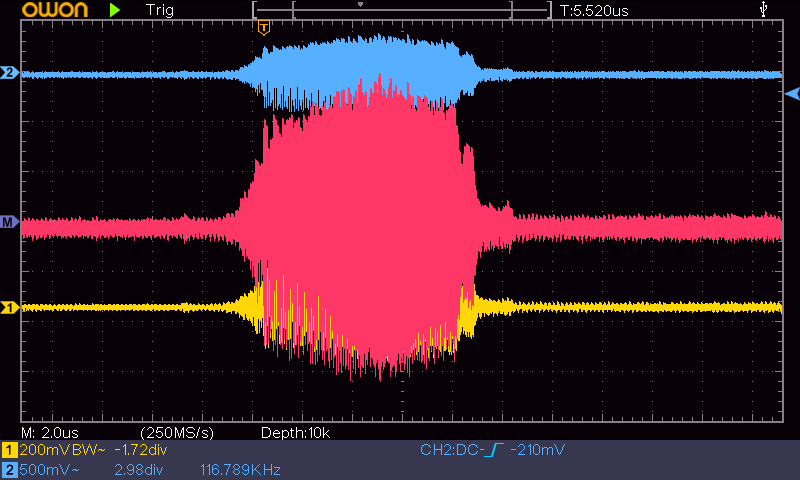Select the blue channel 2 ground marker
The width and height of the screenshot is (800, 480).
point(10,74)
